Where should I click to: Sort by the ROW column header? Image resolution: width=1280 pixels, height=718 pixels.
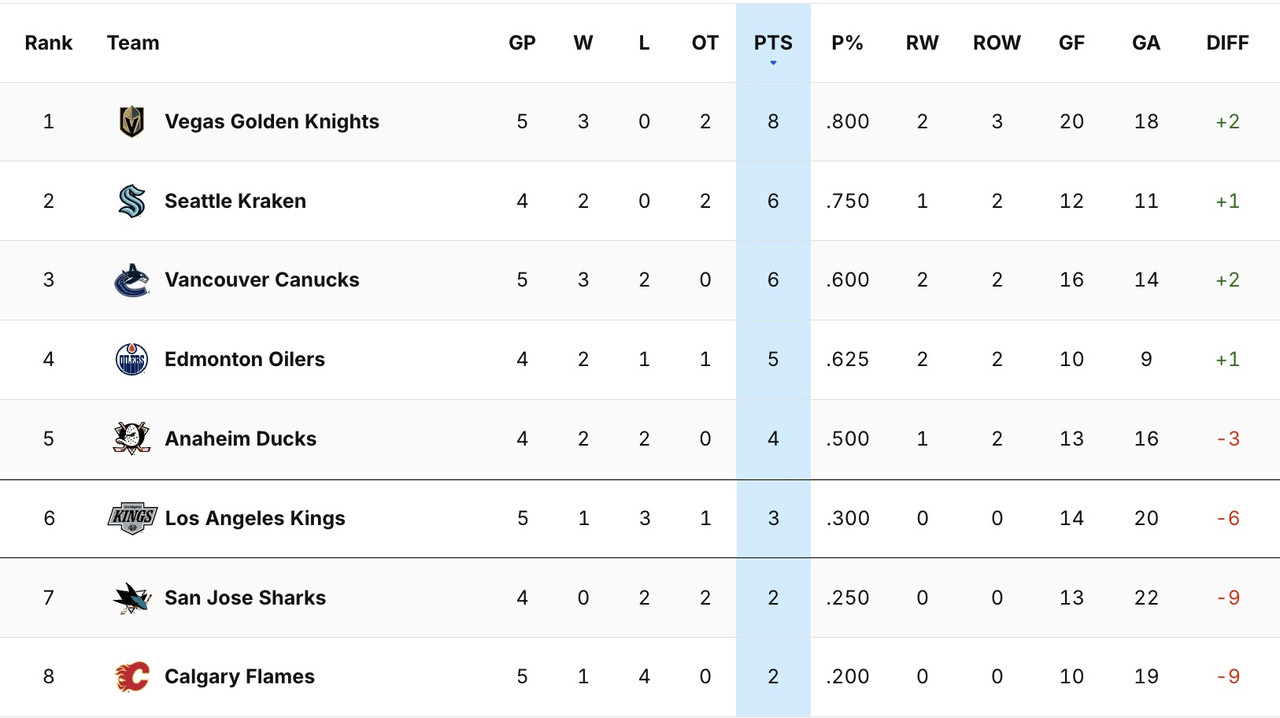(996, 43)
